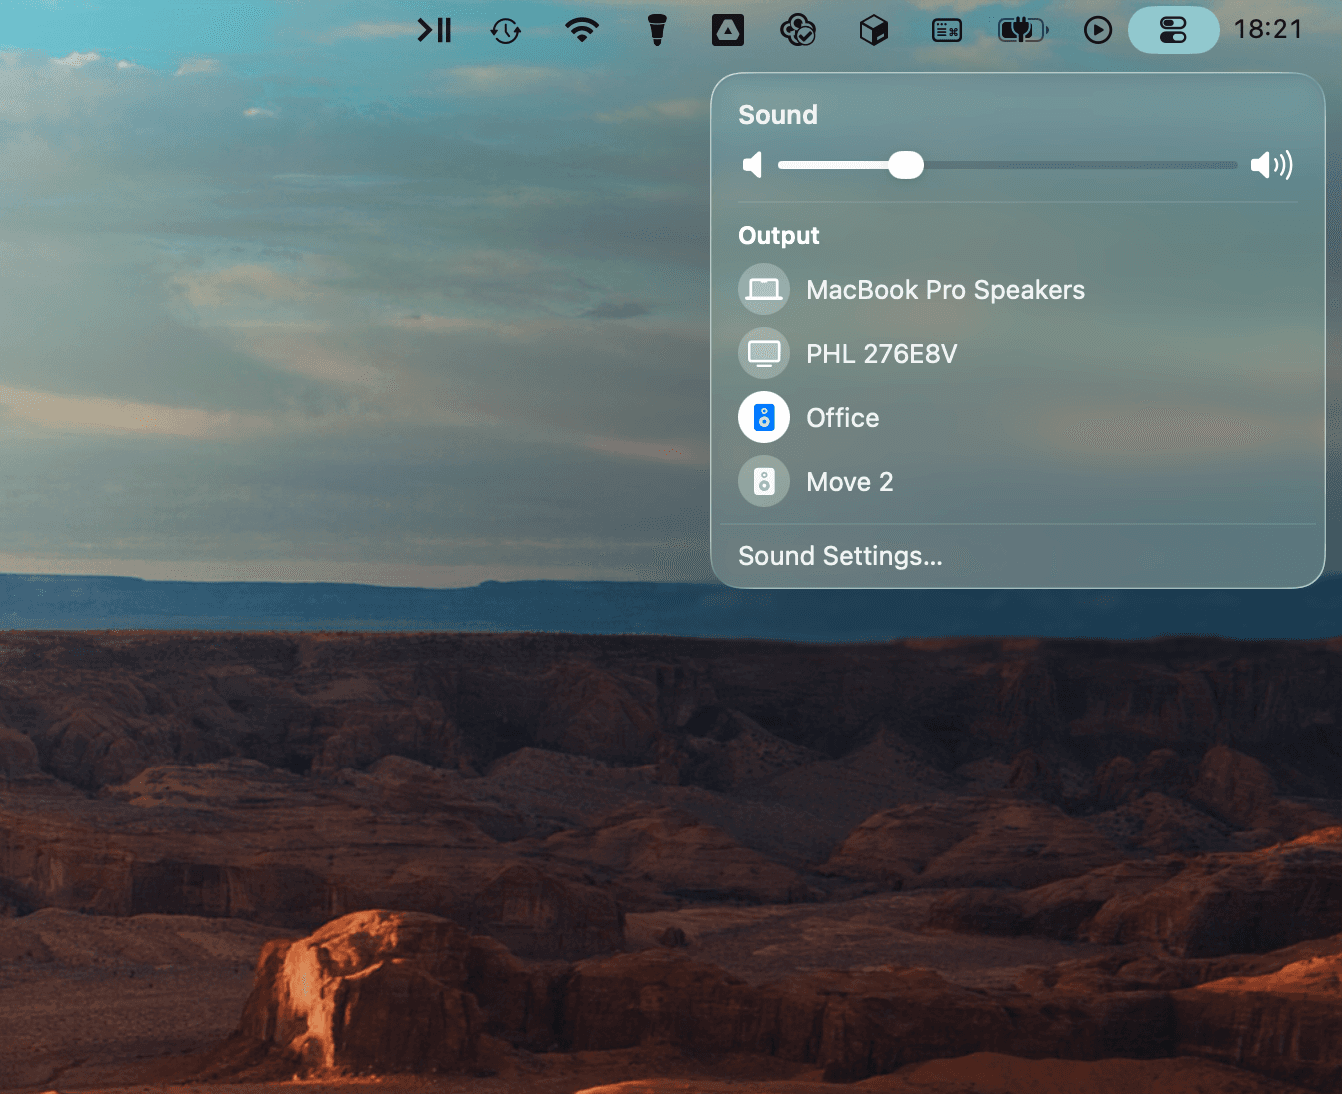Click the checkmark clover icon in menu bar
Screen dimensions: 1342x1094
798,31
